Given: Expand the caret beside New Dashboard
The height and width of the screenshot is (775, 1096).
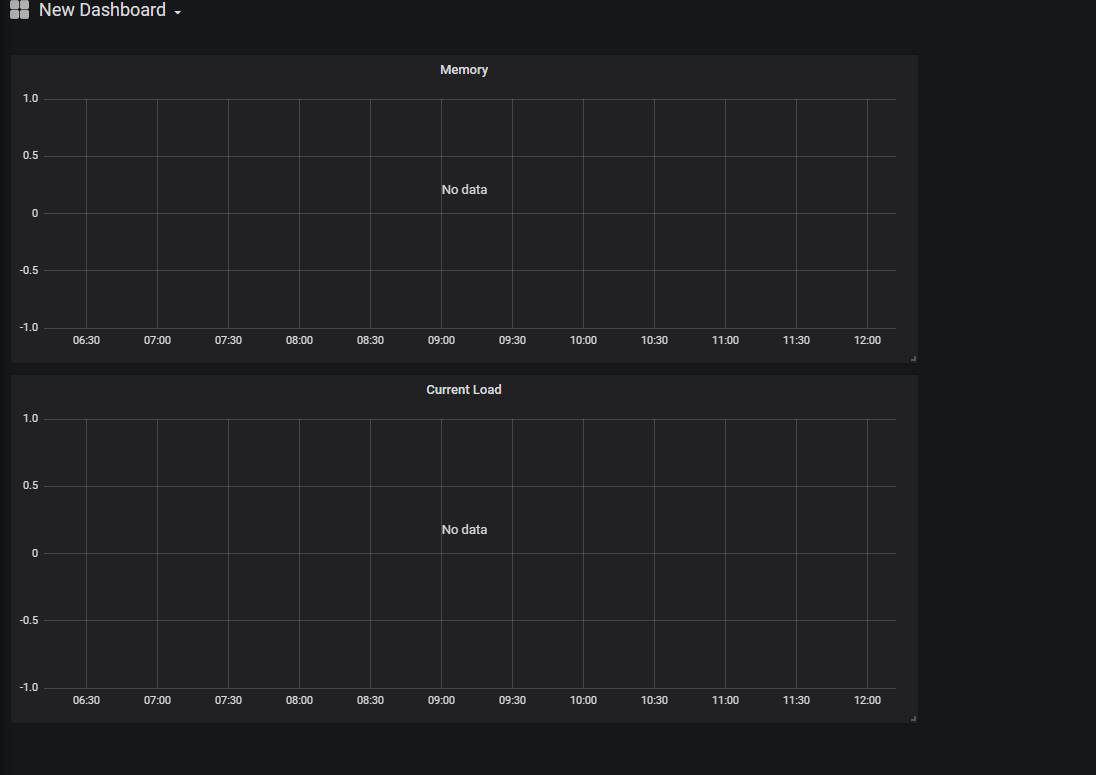Looking at the screenshot, I should point(178,13).
